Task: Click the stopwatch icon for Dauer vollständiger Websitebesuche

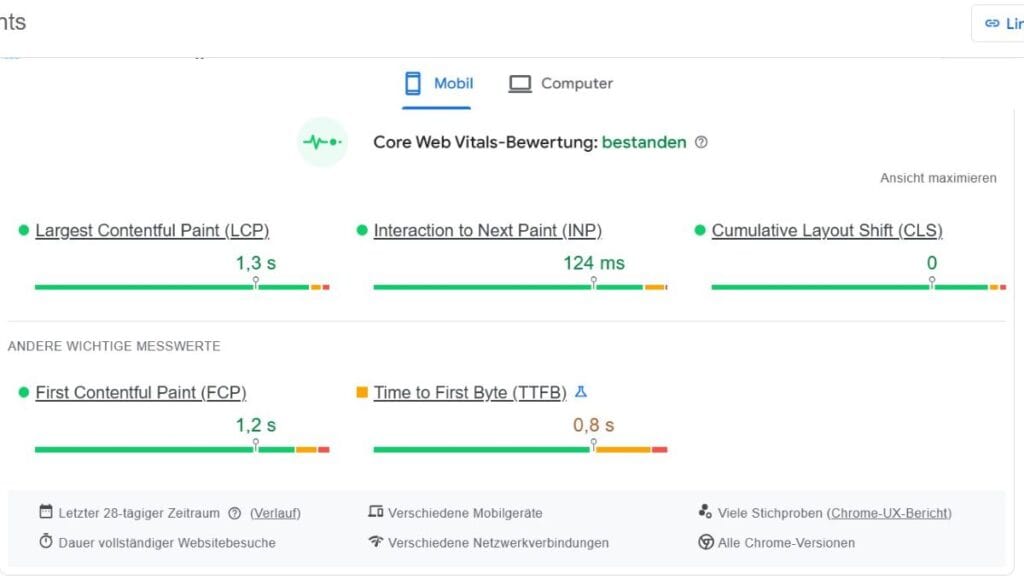Action: [46, 542]
